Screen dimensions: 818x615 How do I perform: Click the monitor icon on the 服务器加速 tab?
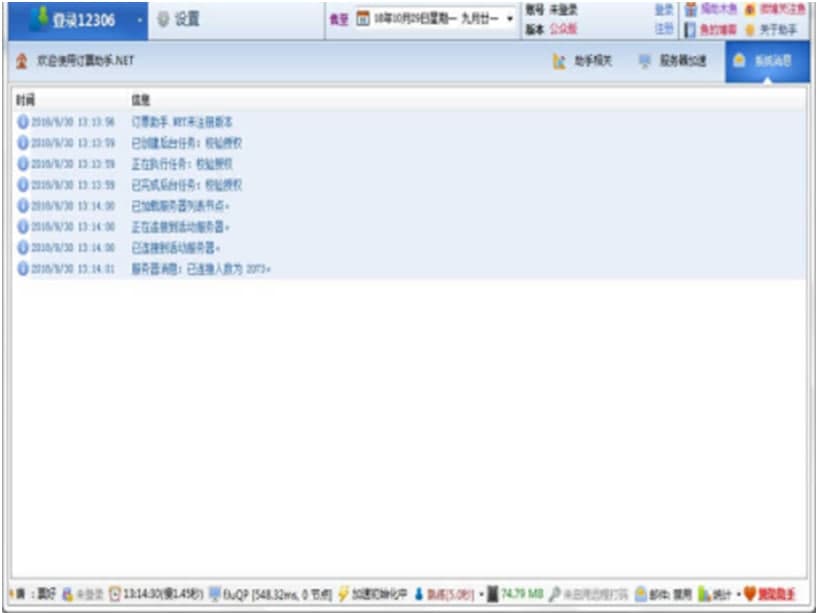645,61
